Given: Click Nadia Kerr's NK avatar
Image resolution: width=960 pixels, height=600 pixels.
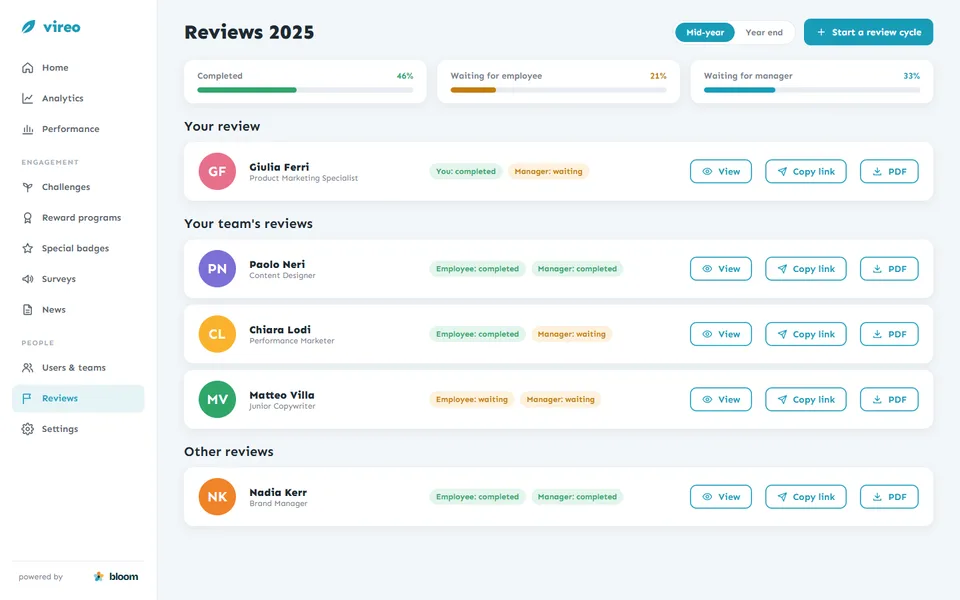Looking at the screenshot, I should click(217, 497).
